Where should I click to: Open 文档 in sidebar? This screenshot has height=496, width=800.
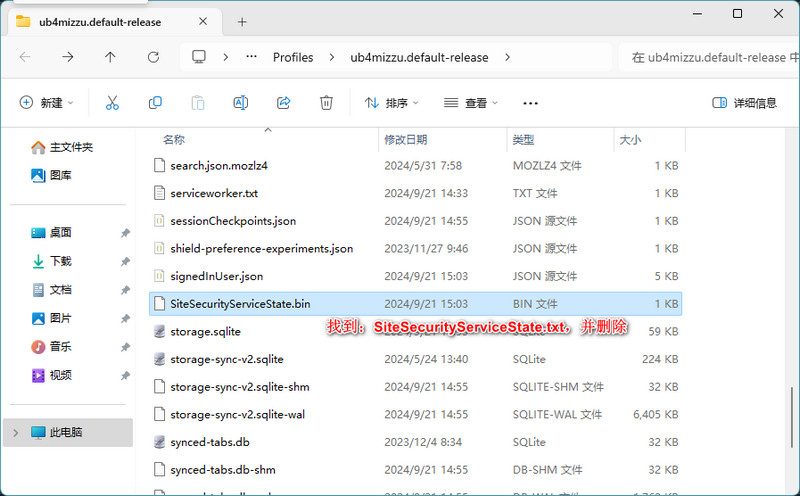[51, 290]
